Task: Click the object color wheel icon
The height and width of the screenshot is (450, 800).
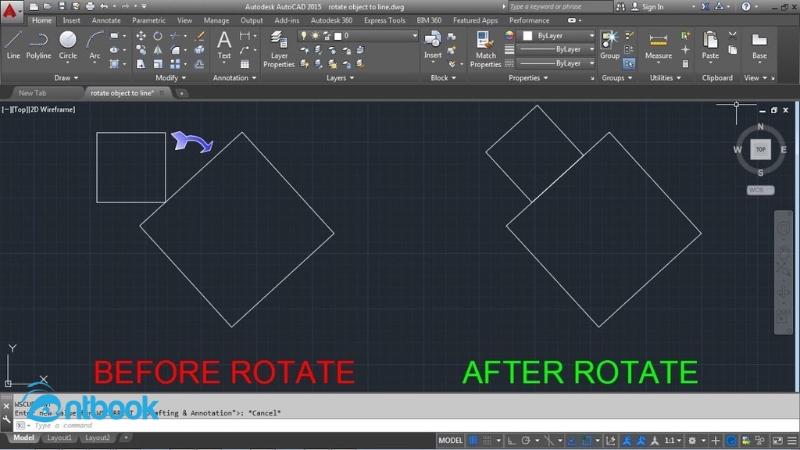Action: click(509, 36)
